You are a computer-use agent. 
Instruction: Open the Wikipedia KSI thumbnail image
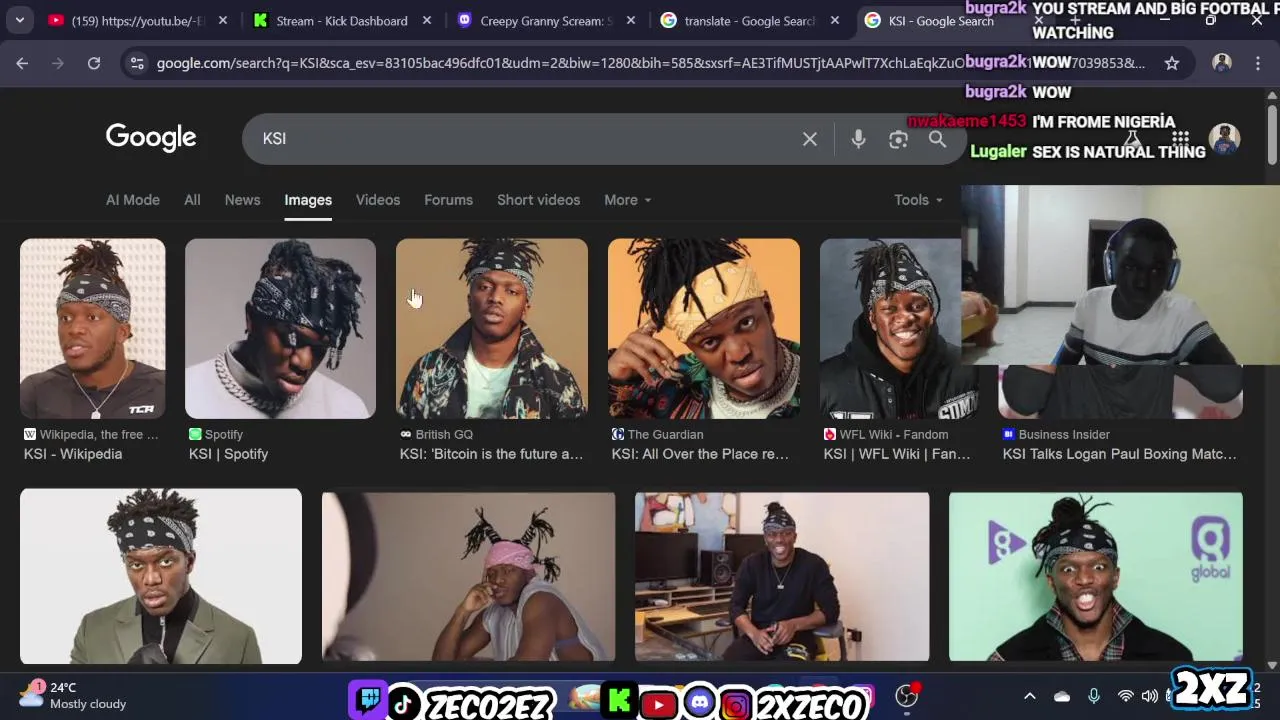coord(92,328)
